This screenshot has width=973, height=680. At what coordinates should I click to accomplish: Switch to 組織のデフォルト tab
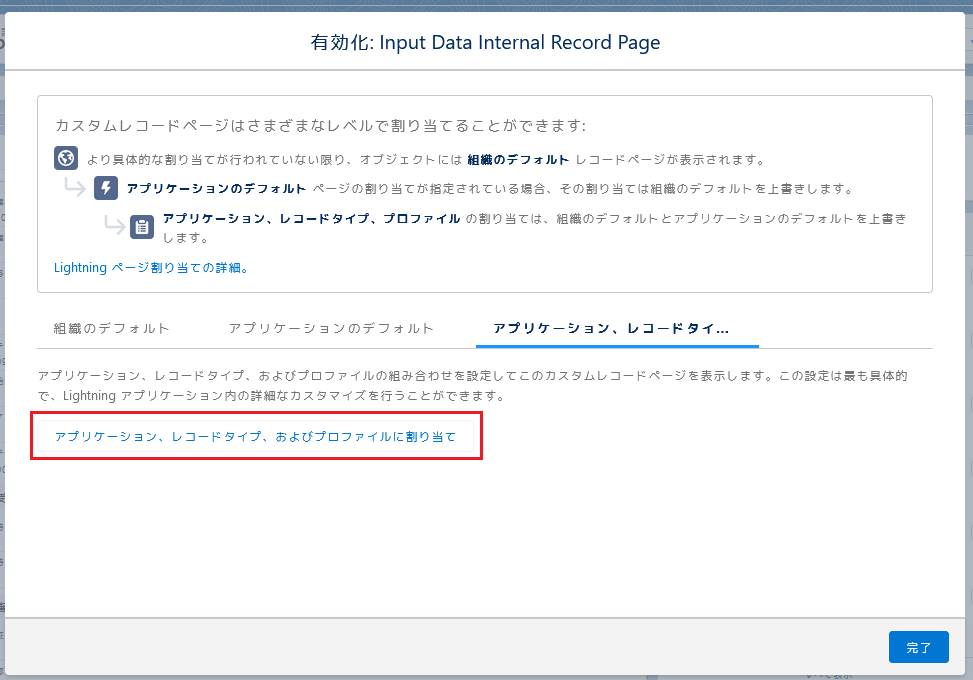(x=112, y=328)
